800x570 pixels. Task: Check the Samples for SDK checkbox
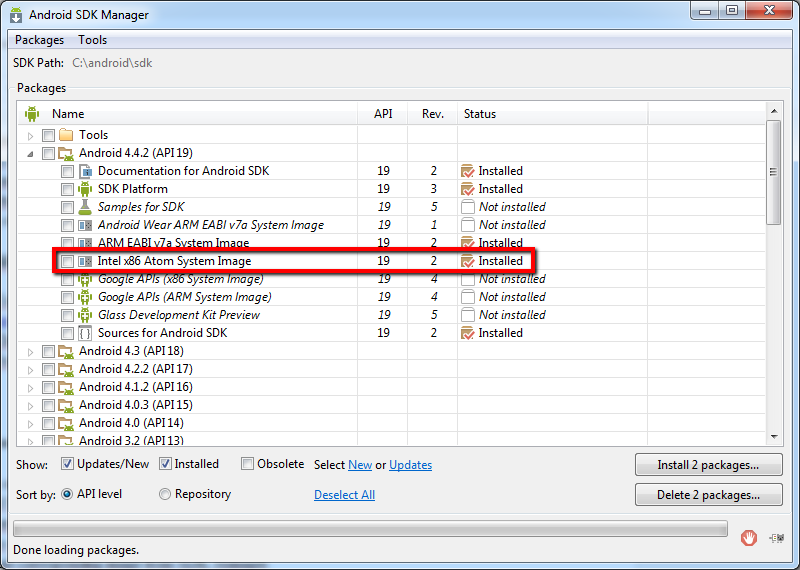pyautogui.click(x=67, y=207)
